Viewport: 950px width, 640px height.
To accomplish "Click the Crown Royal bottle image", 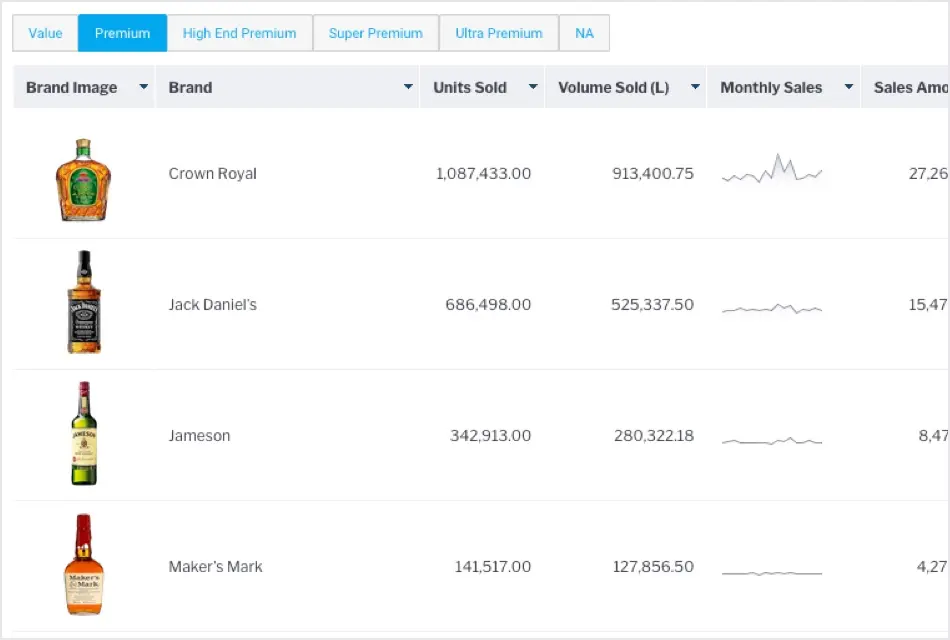I will [84, 179].
